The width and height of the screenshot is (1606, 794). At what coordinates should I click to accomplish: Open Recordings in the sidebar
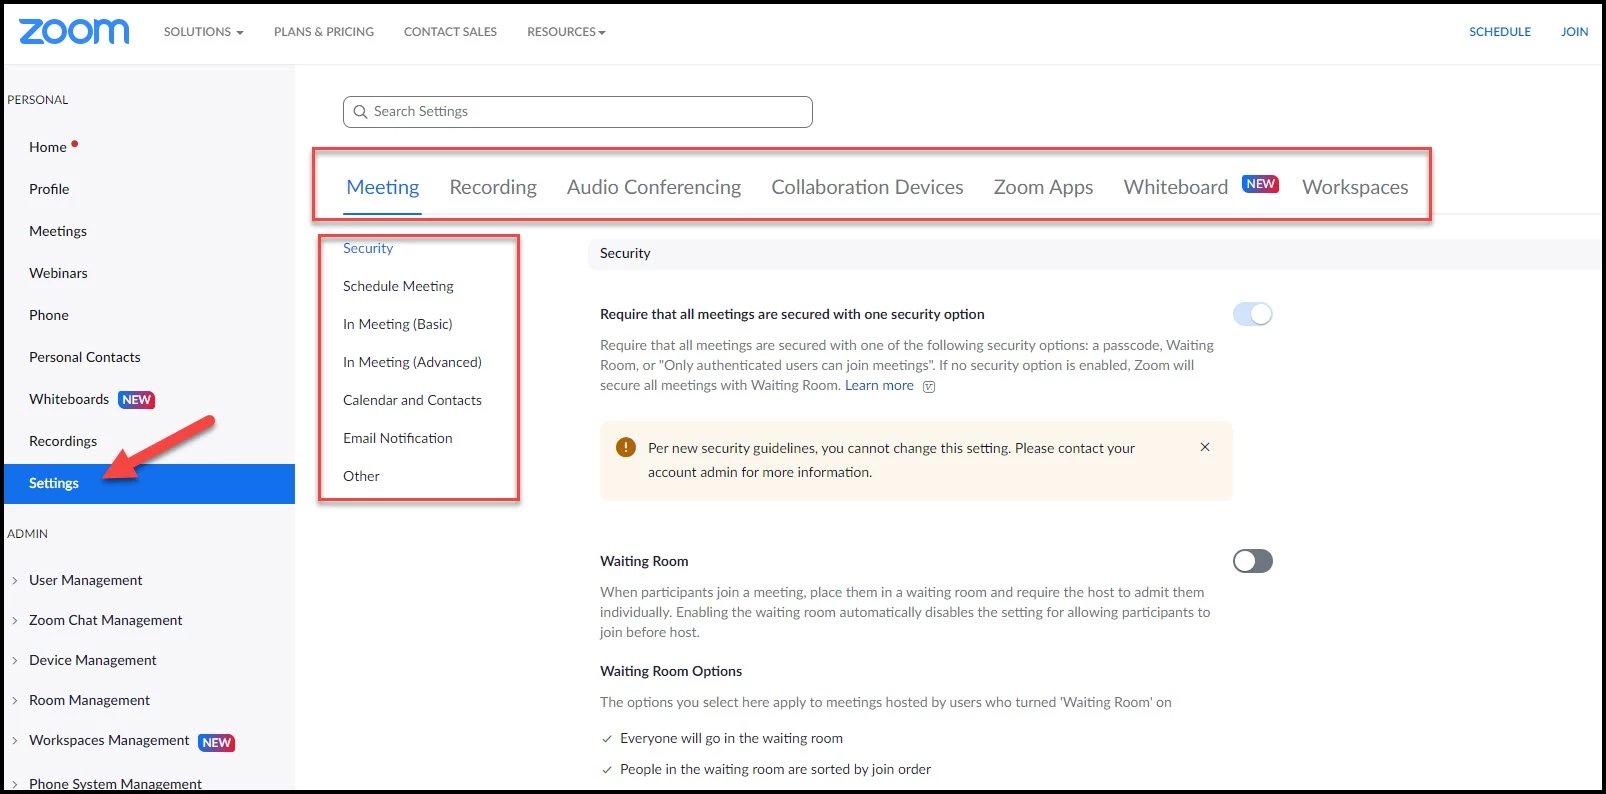click(x=63, y=441)
